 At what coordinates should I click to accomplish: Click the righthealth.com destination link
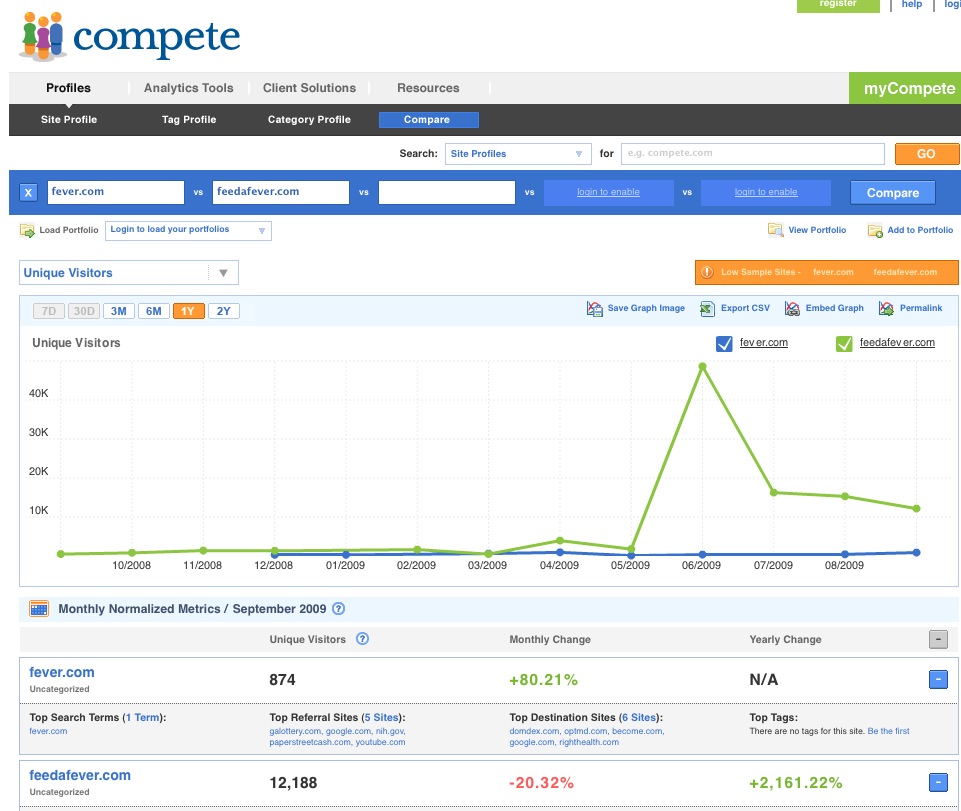pyautogui.click(x=589, y=742)
